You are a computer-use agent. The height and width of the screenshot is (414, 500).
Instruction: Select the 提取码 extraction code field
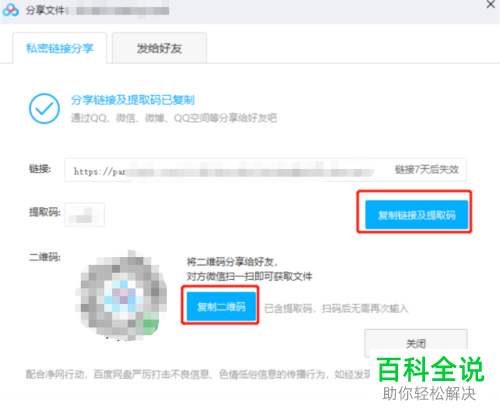pos(84,215)
